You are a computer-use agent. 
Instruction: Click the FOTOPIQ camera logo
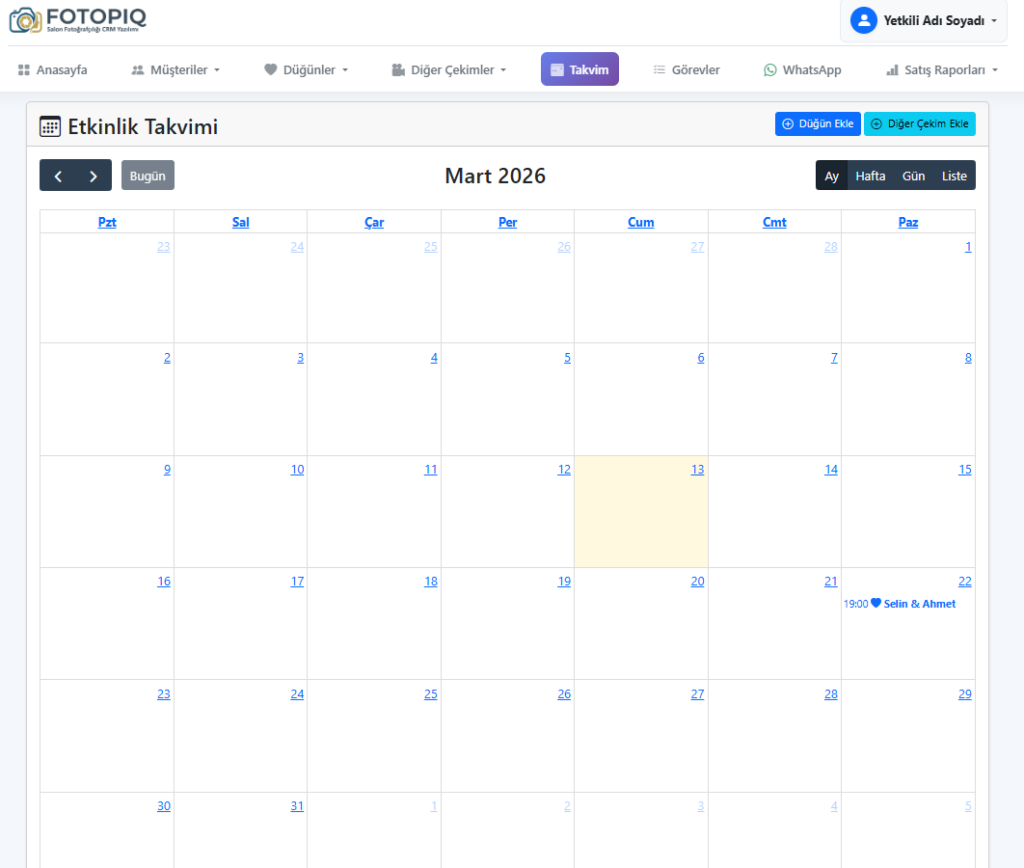point(26,19)
